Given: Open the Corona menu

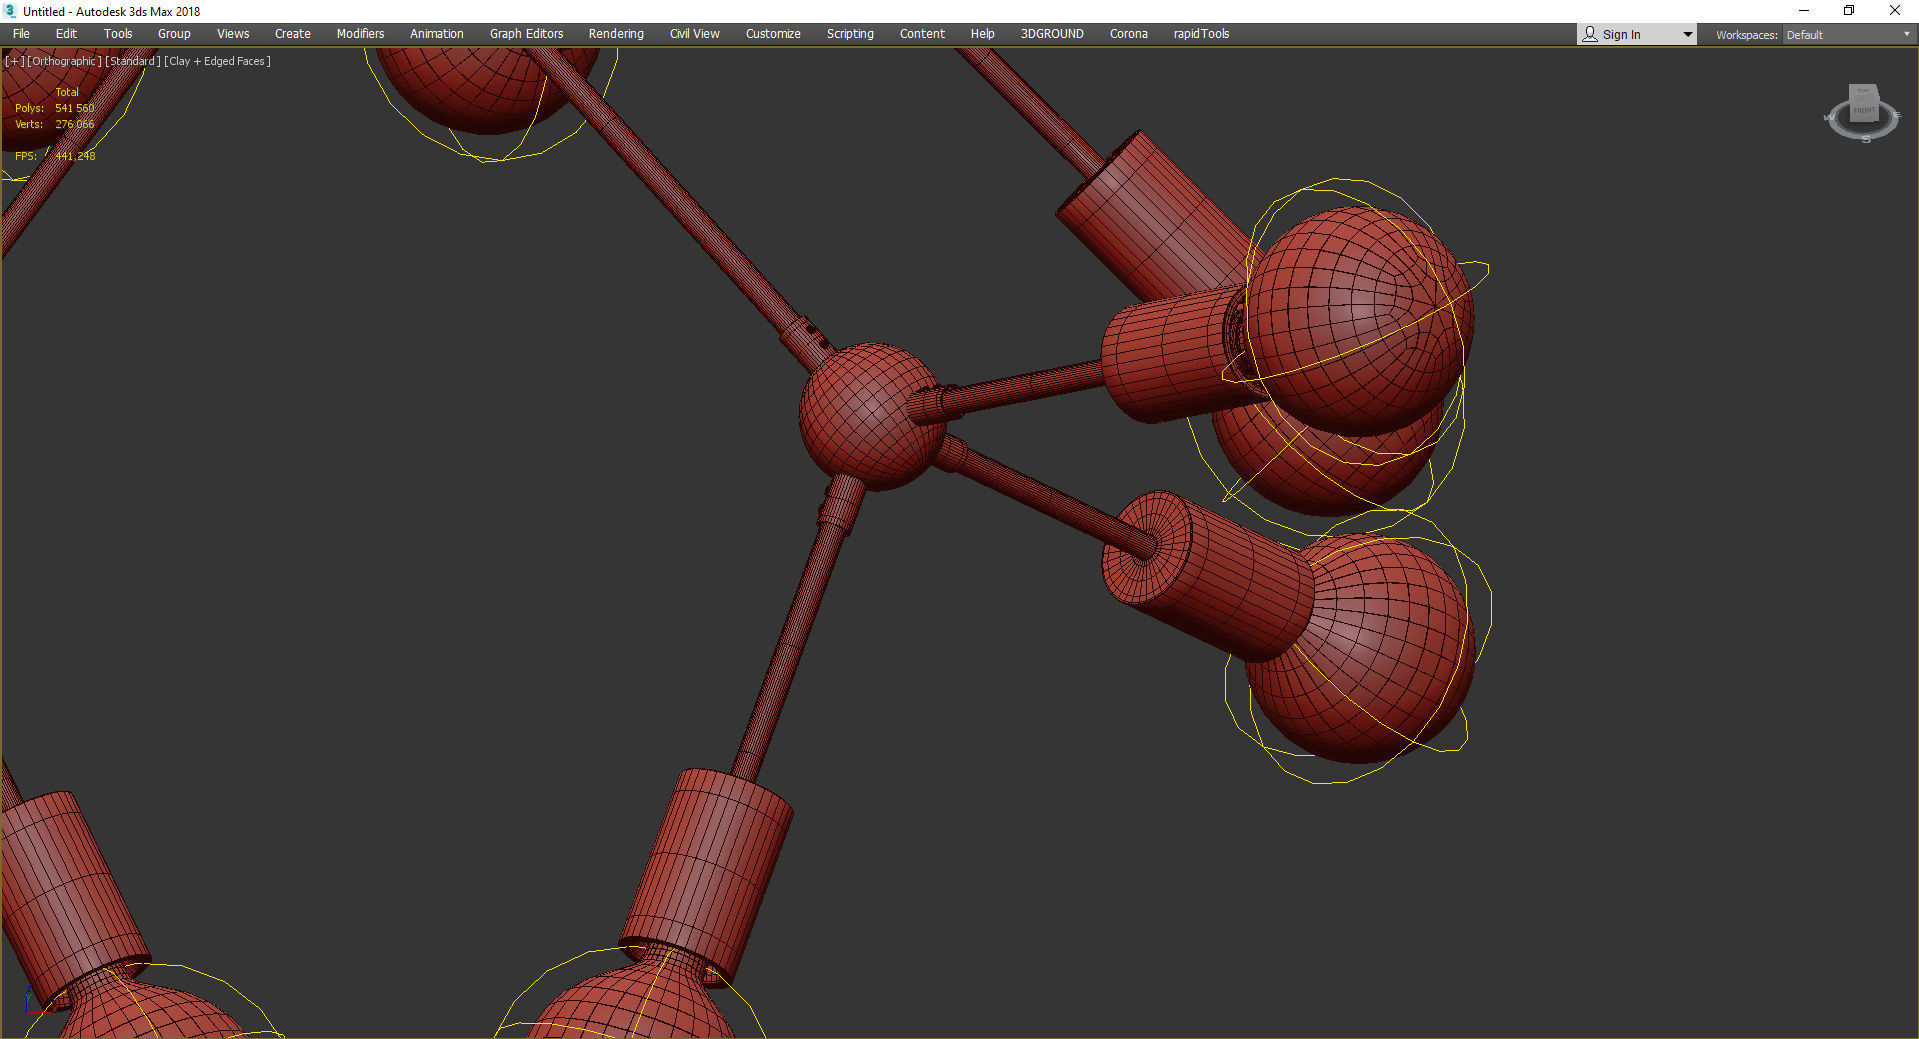Looking at the screenshot, I should (x=1129, y=34).
